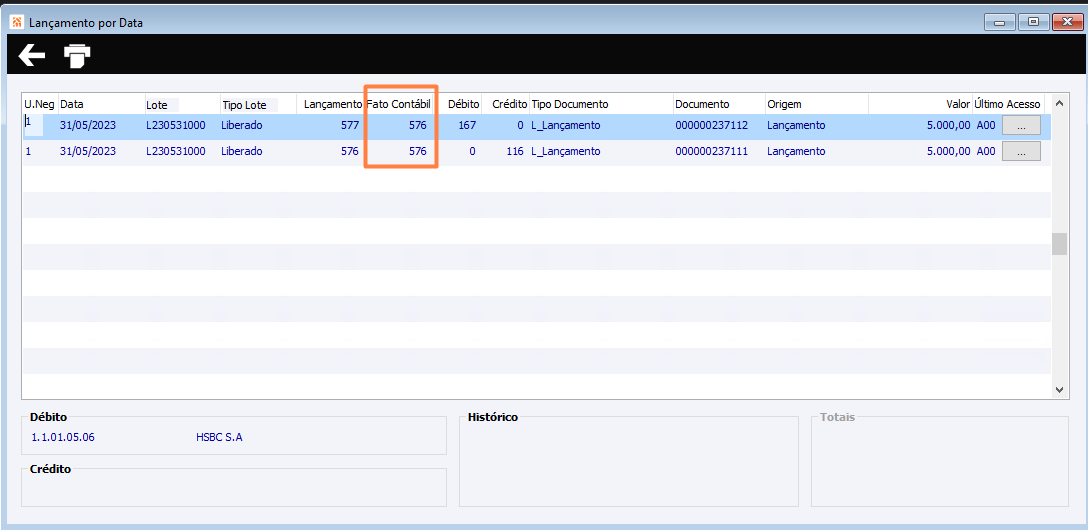Click the Débito column header
This screenshot has height=530, width=1088.
coord(464,104)
